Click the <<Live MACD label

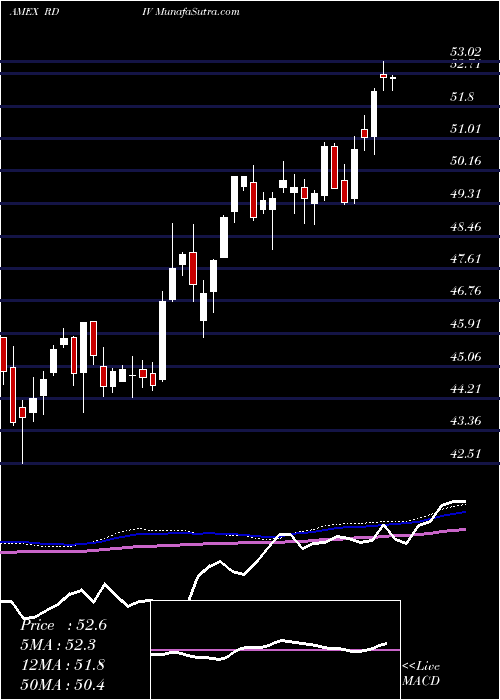421,673
